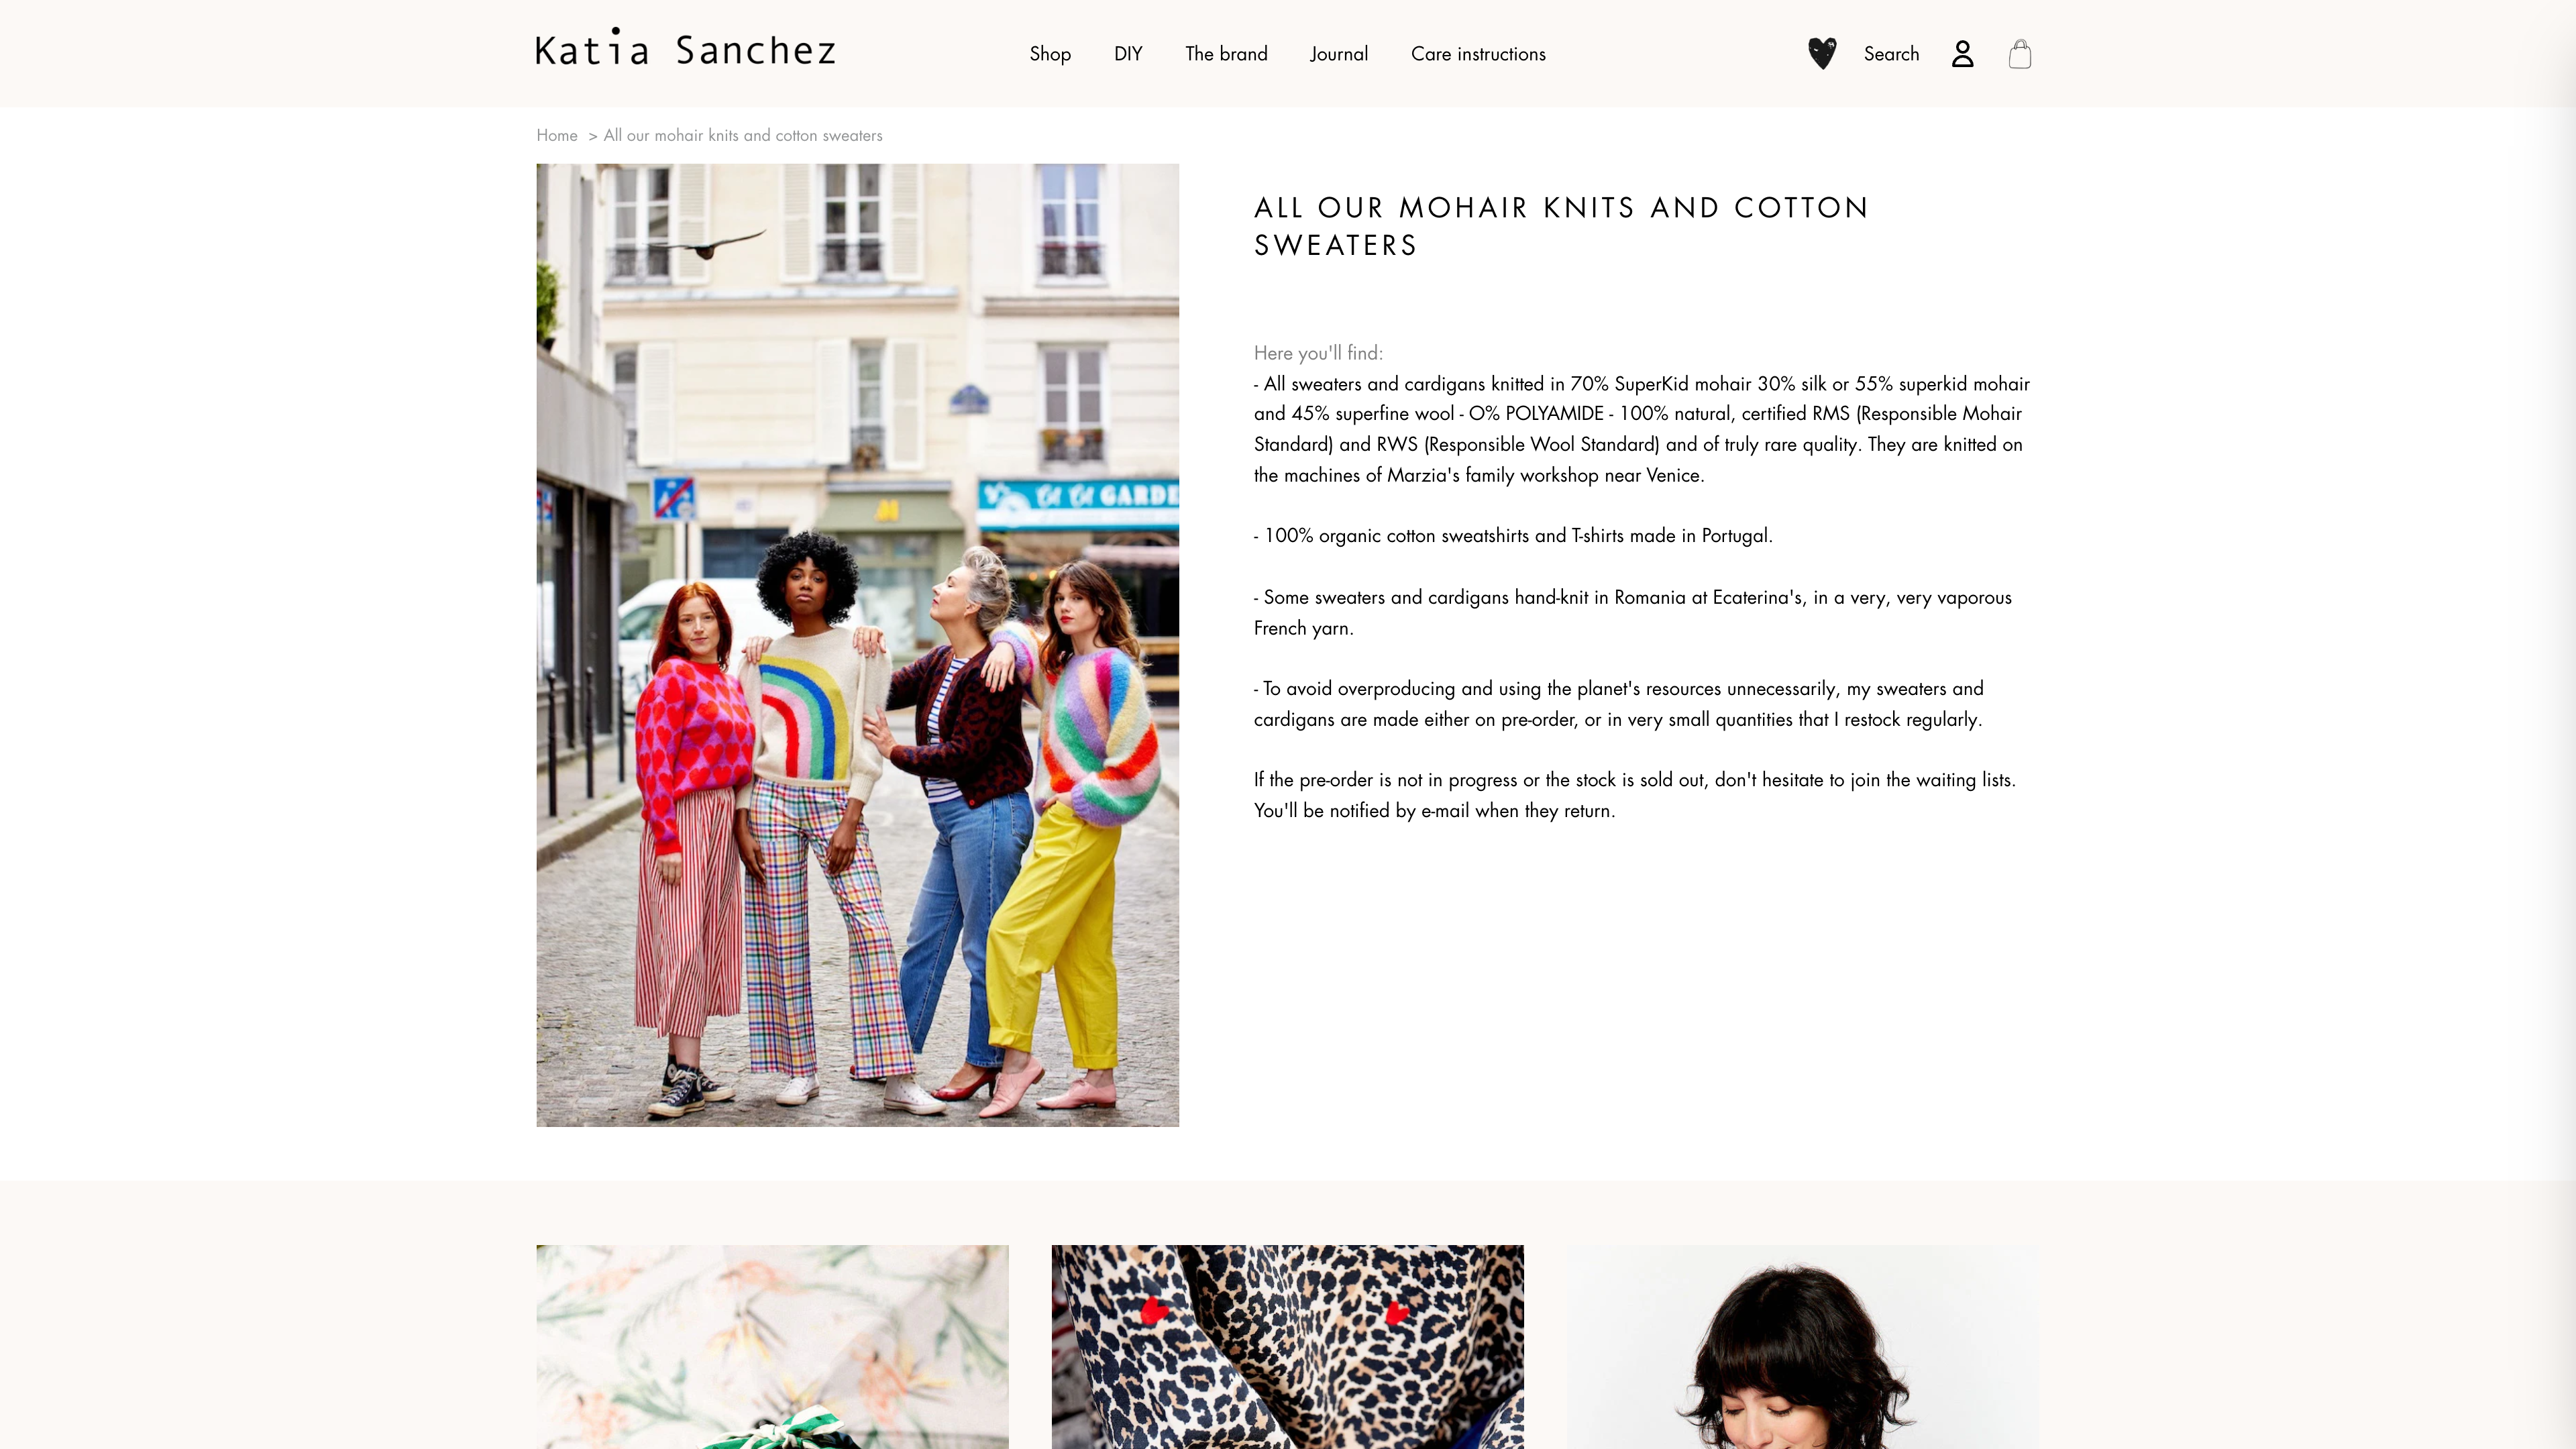Go to The brand page

(x=1226, y=54)
